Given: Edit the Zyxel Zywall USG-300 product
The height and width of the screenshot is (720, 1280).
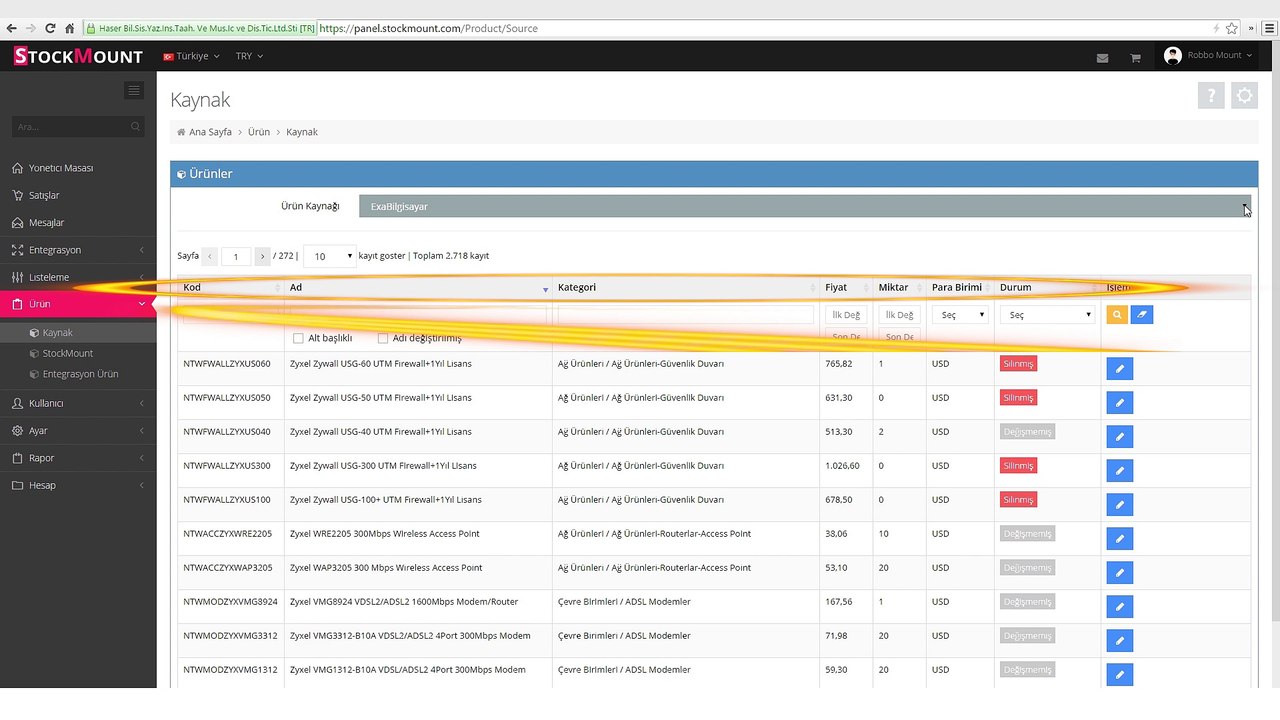Looking at the screenshot, I should [x=1120, y=472].
